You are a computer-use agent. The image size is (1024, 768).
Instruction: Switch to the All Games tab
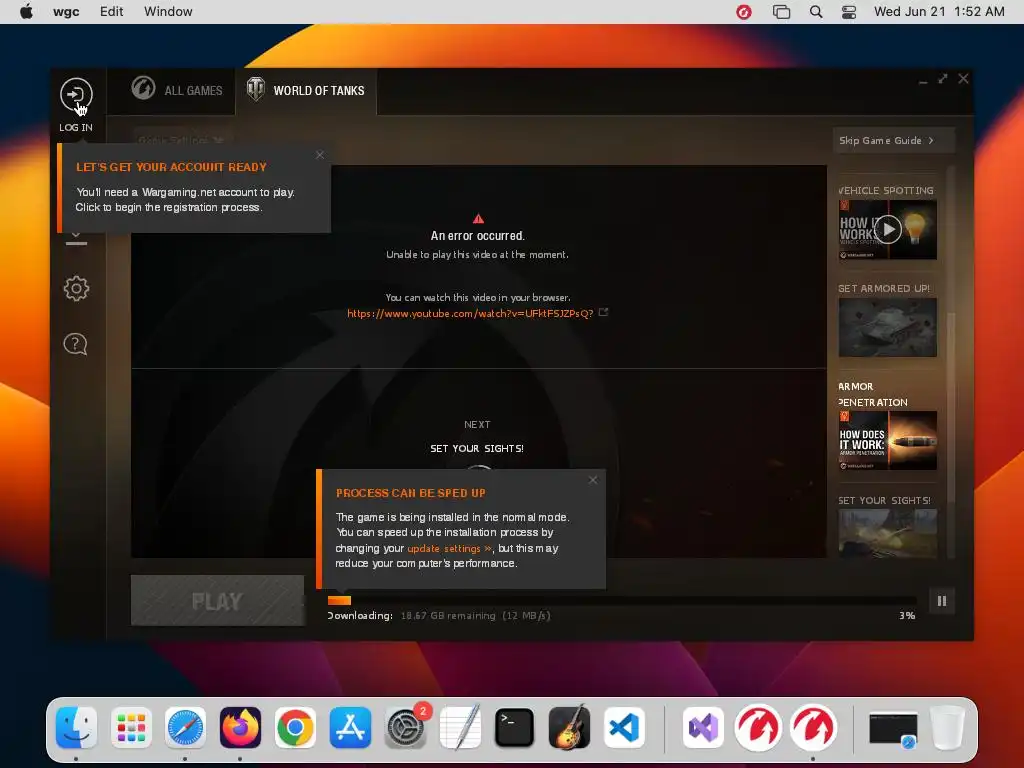pyautogui.click(x=177, y=90)
